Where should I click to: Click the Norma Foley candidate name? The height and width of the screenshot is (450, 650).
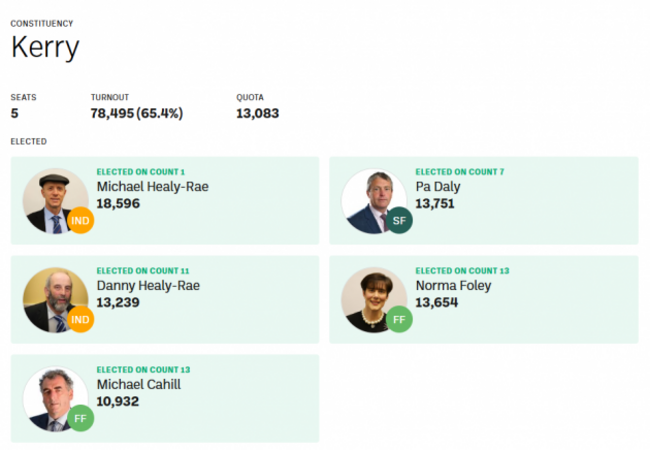[454, 285]
